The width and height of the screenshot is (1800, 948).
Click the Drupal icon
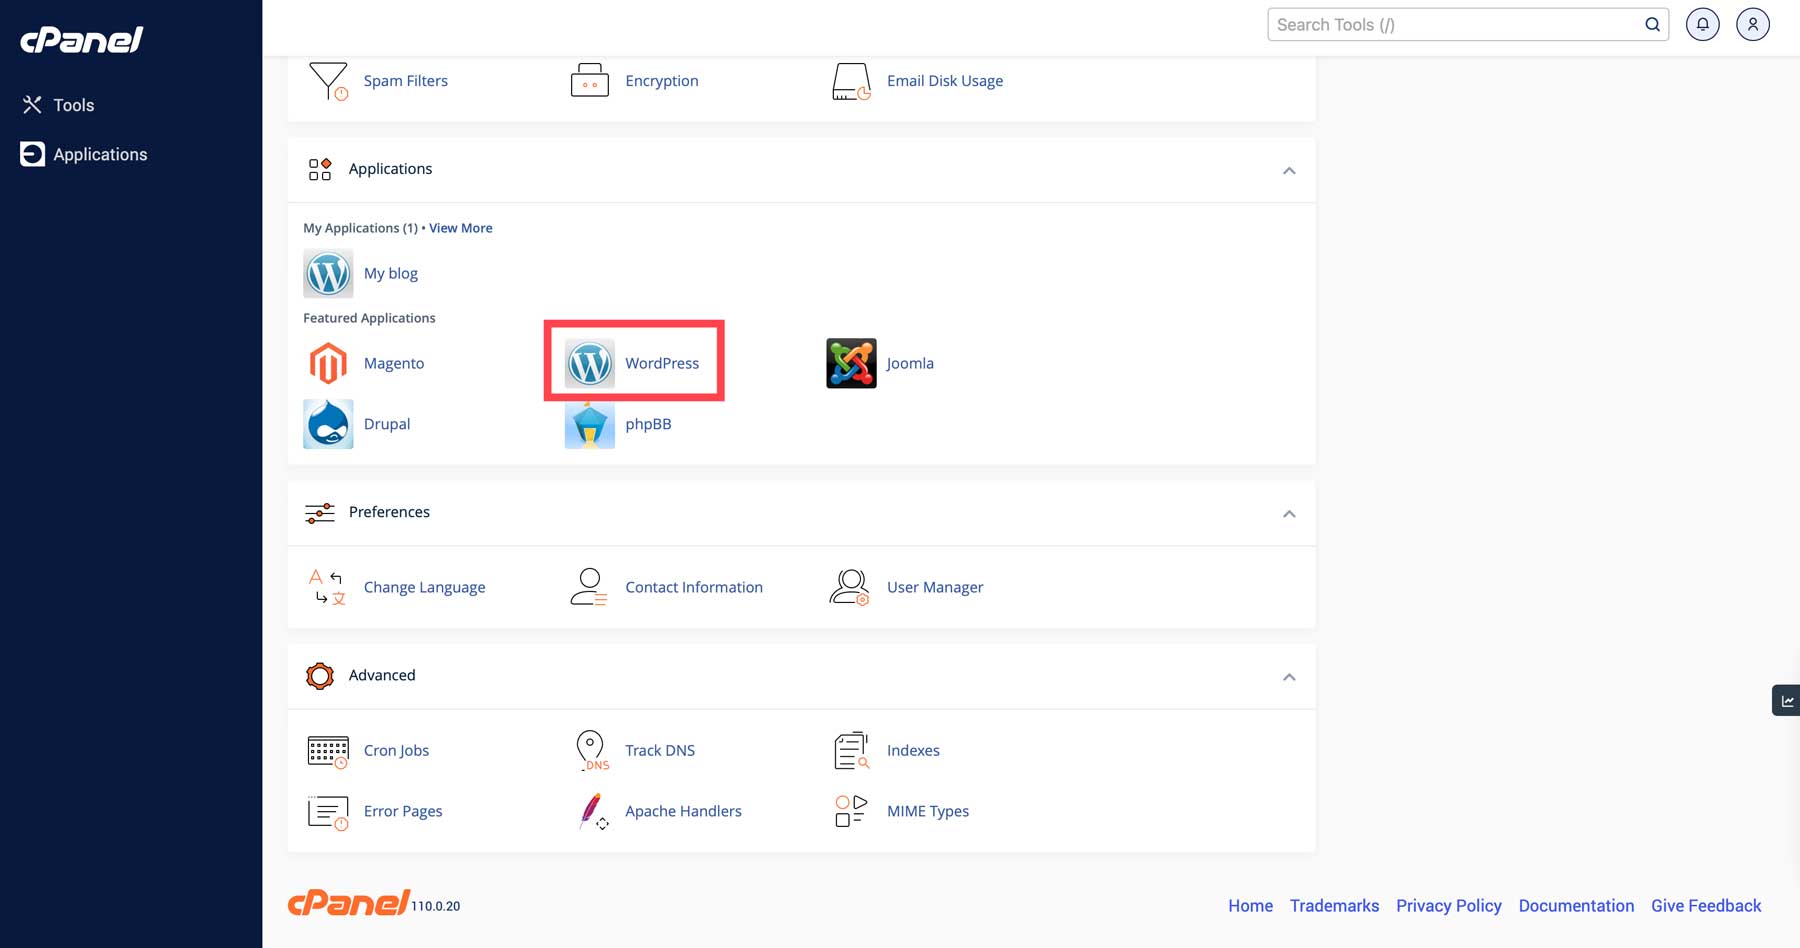coord(327,423)
